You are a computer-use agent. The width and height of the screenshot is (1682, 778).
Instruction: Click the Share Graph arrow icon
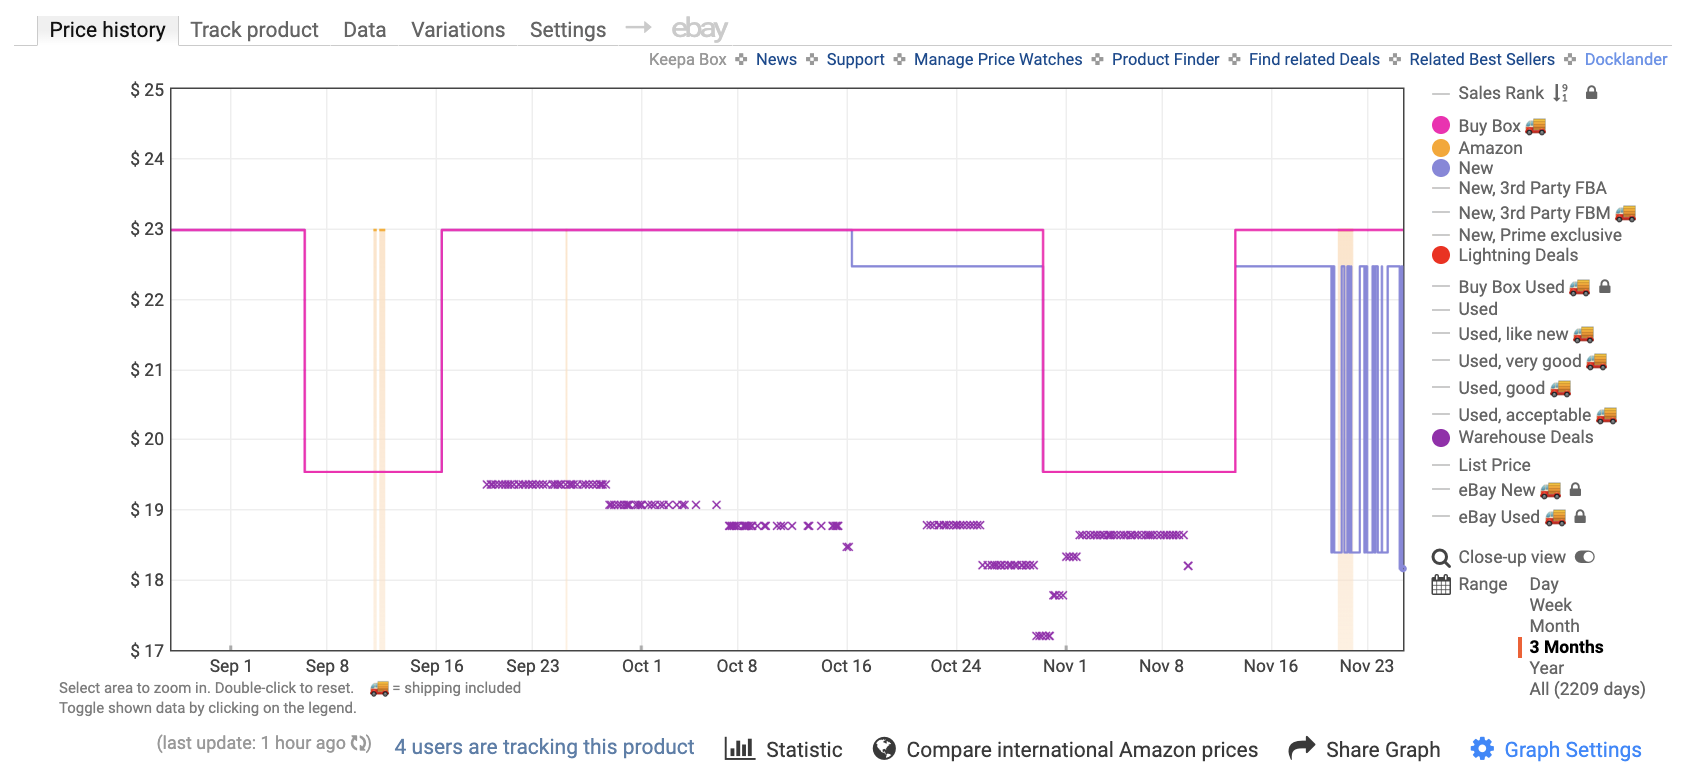coord(1301,748)
